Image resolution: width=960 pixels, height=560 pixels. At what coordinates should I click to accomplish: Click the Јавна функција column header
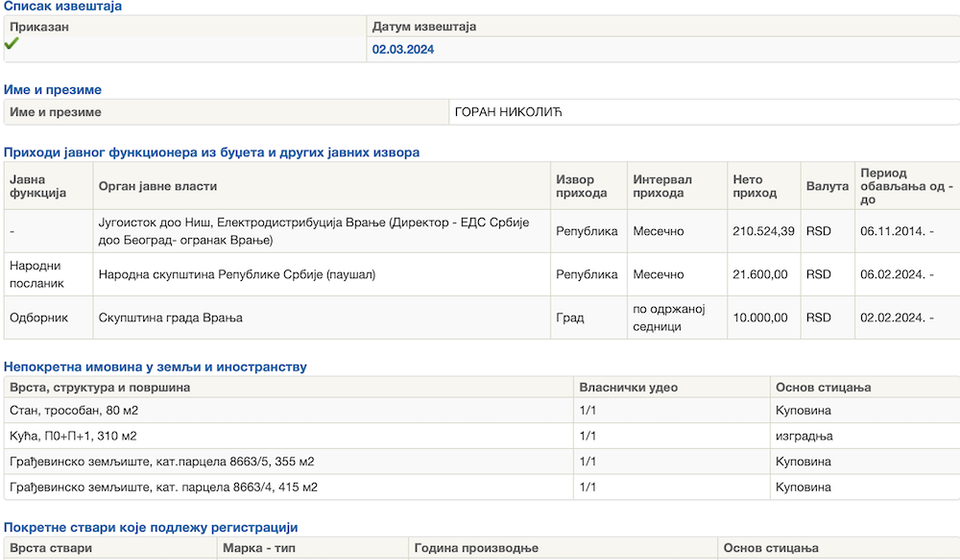point(48,186)
